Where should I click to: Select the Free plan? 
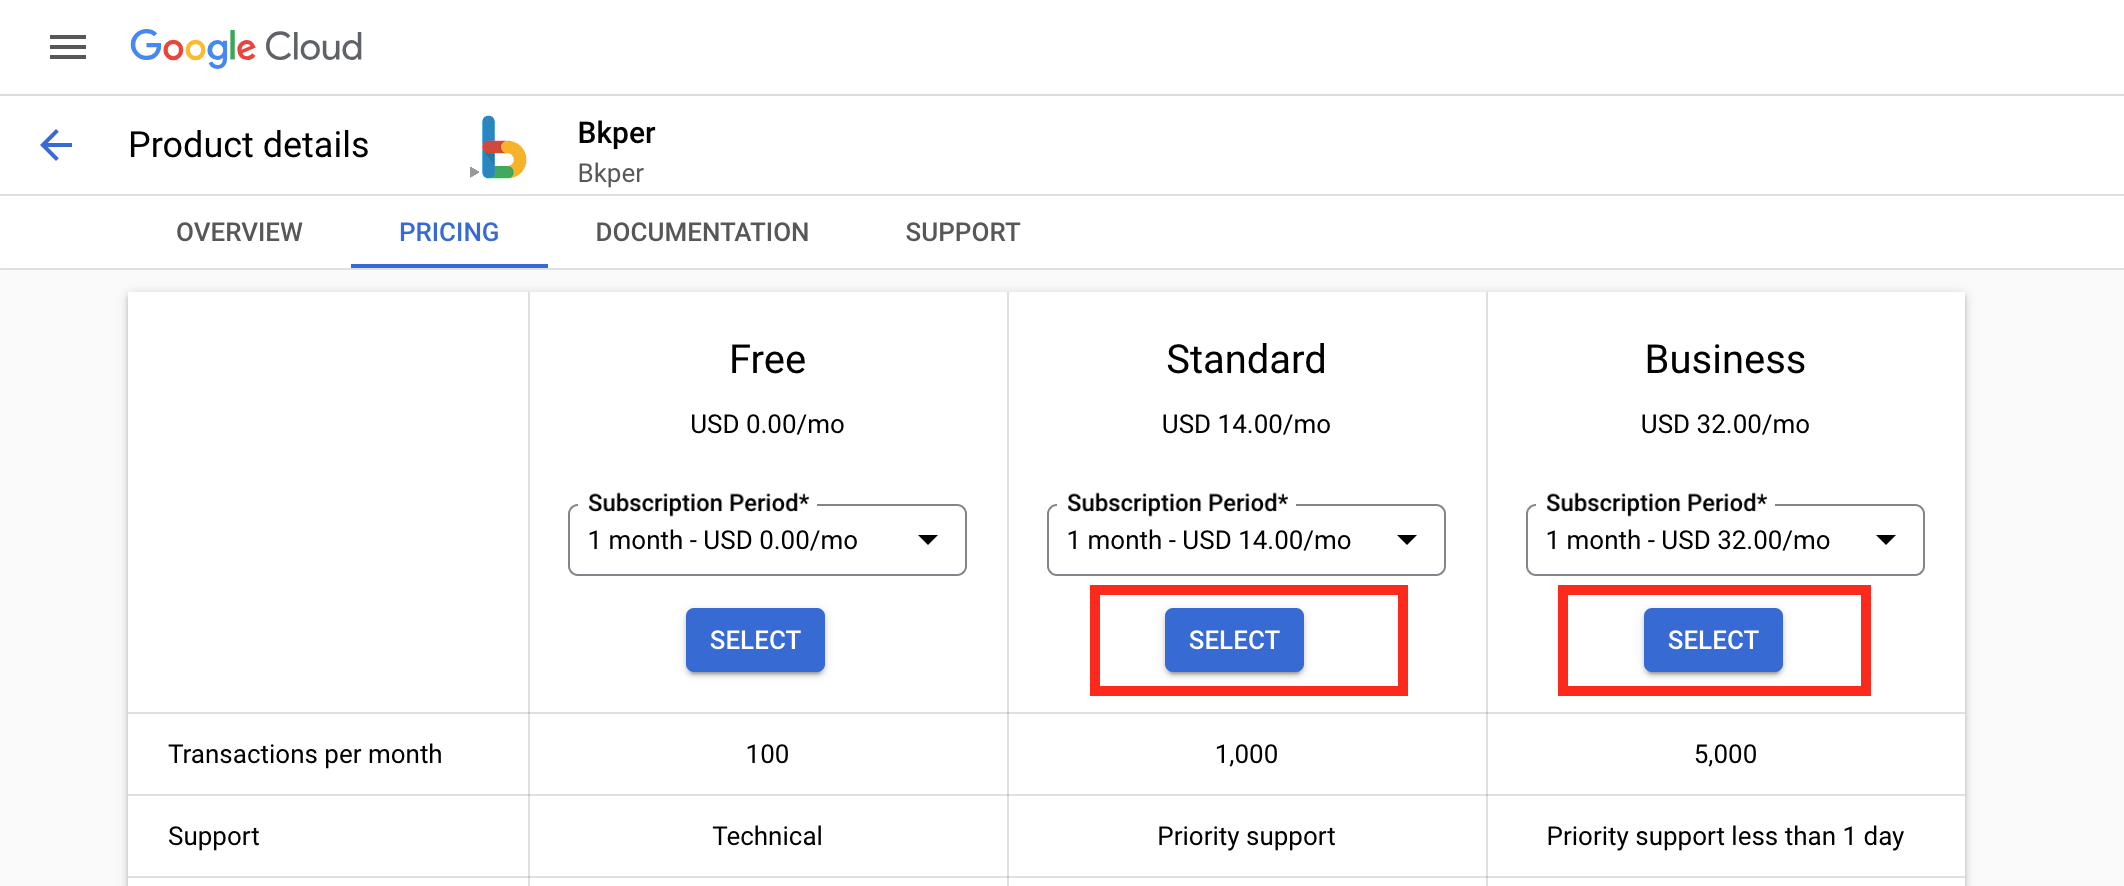tap(755, 640)
